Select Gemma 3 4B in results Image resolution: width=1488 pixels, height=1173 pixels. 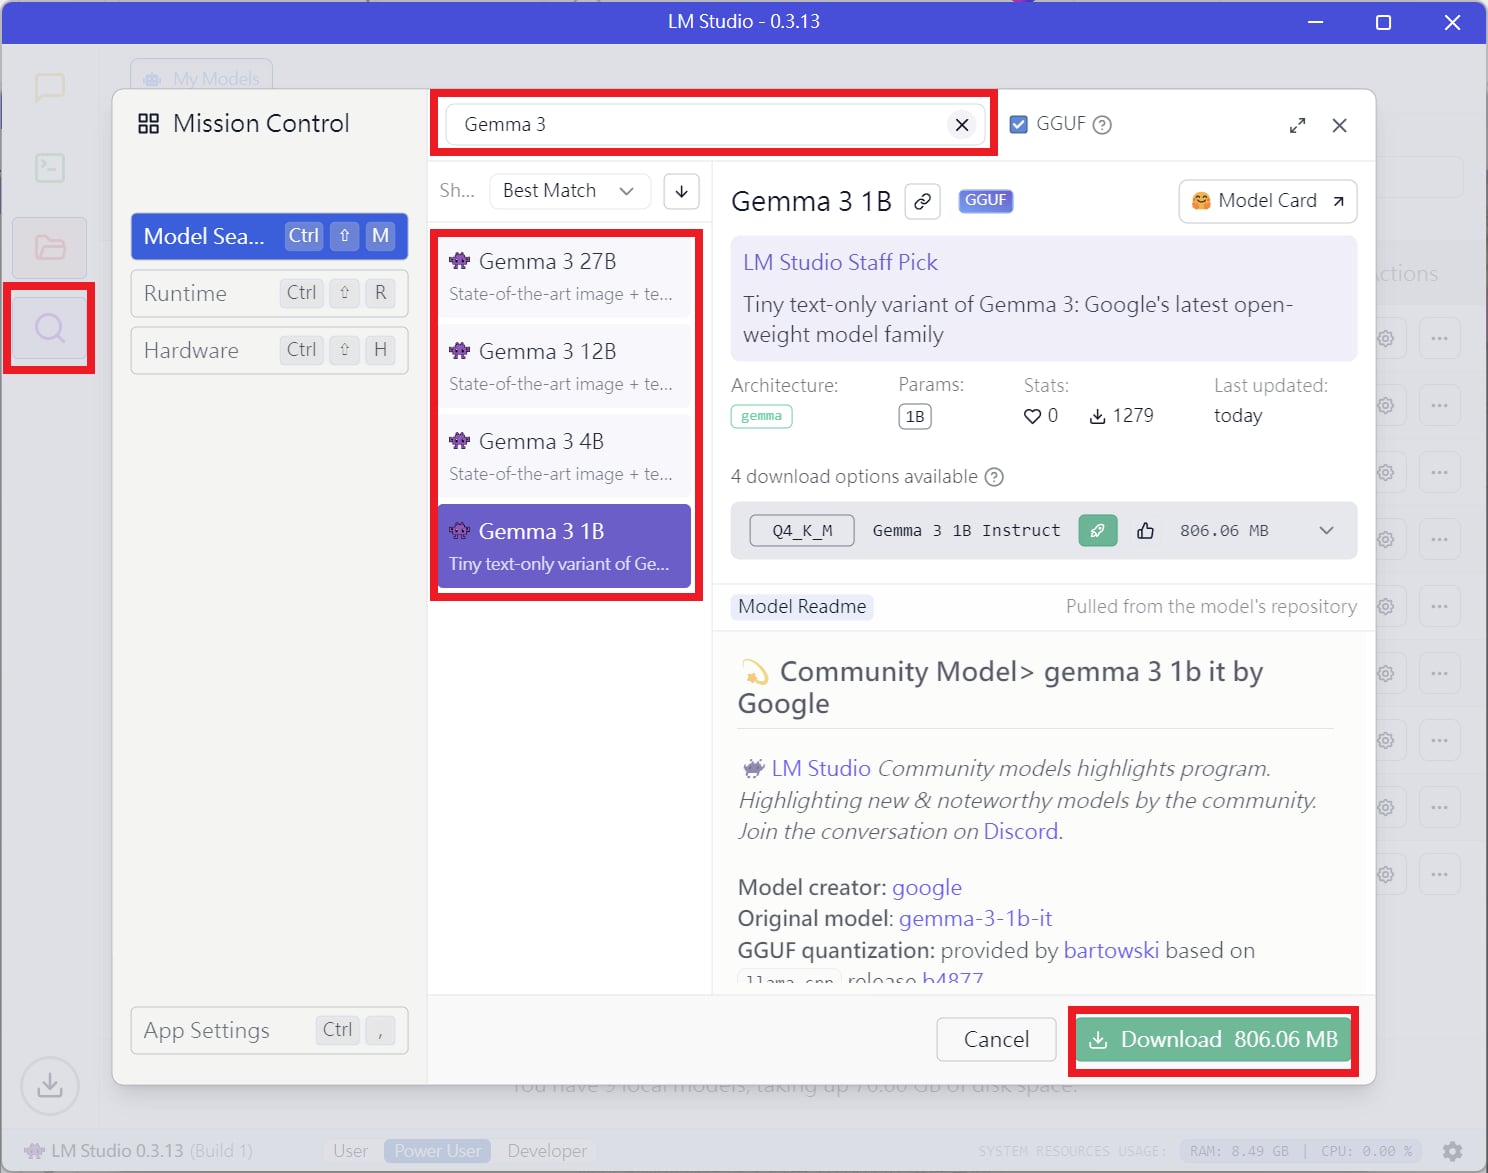[564, 456]
